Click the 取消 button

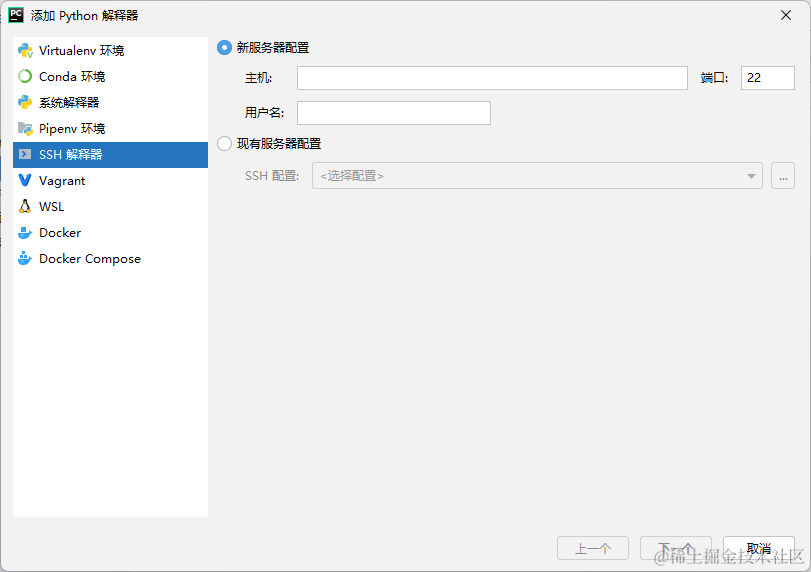pyautogui.click(x=759, y=548)
